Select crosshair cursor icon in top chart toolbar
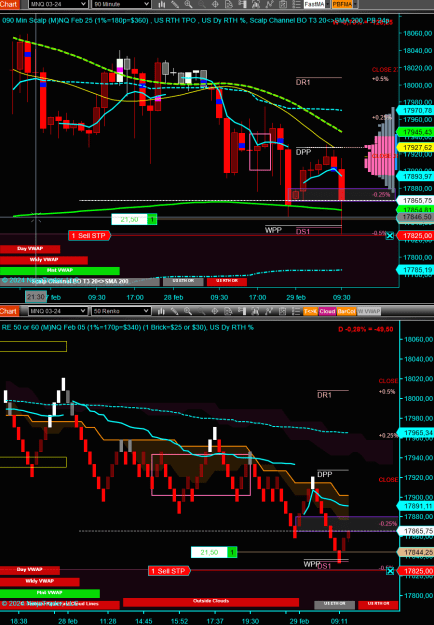This screenshot has height=625, width=434. tap(215, 4)
